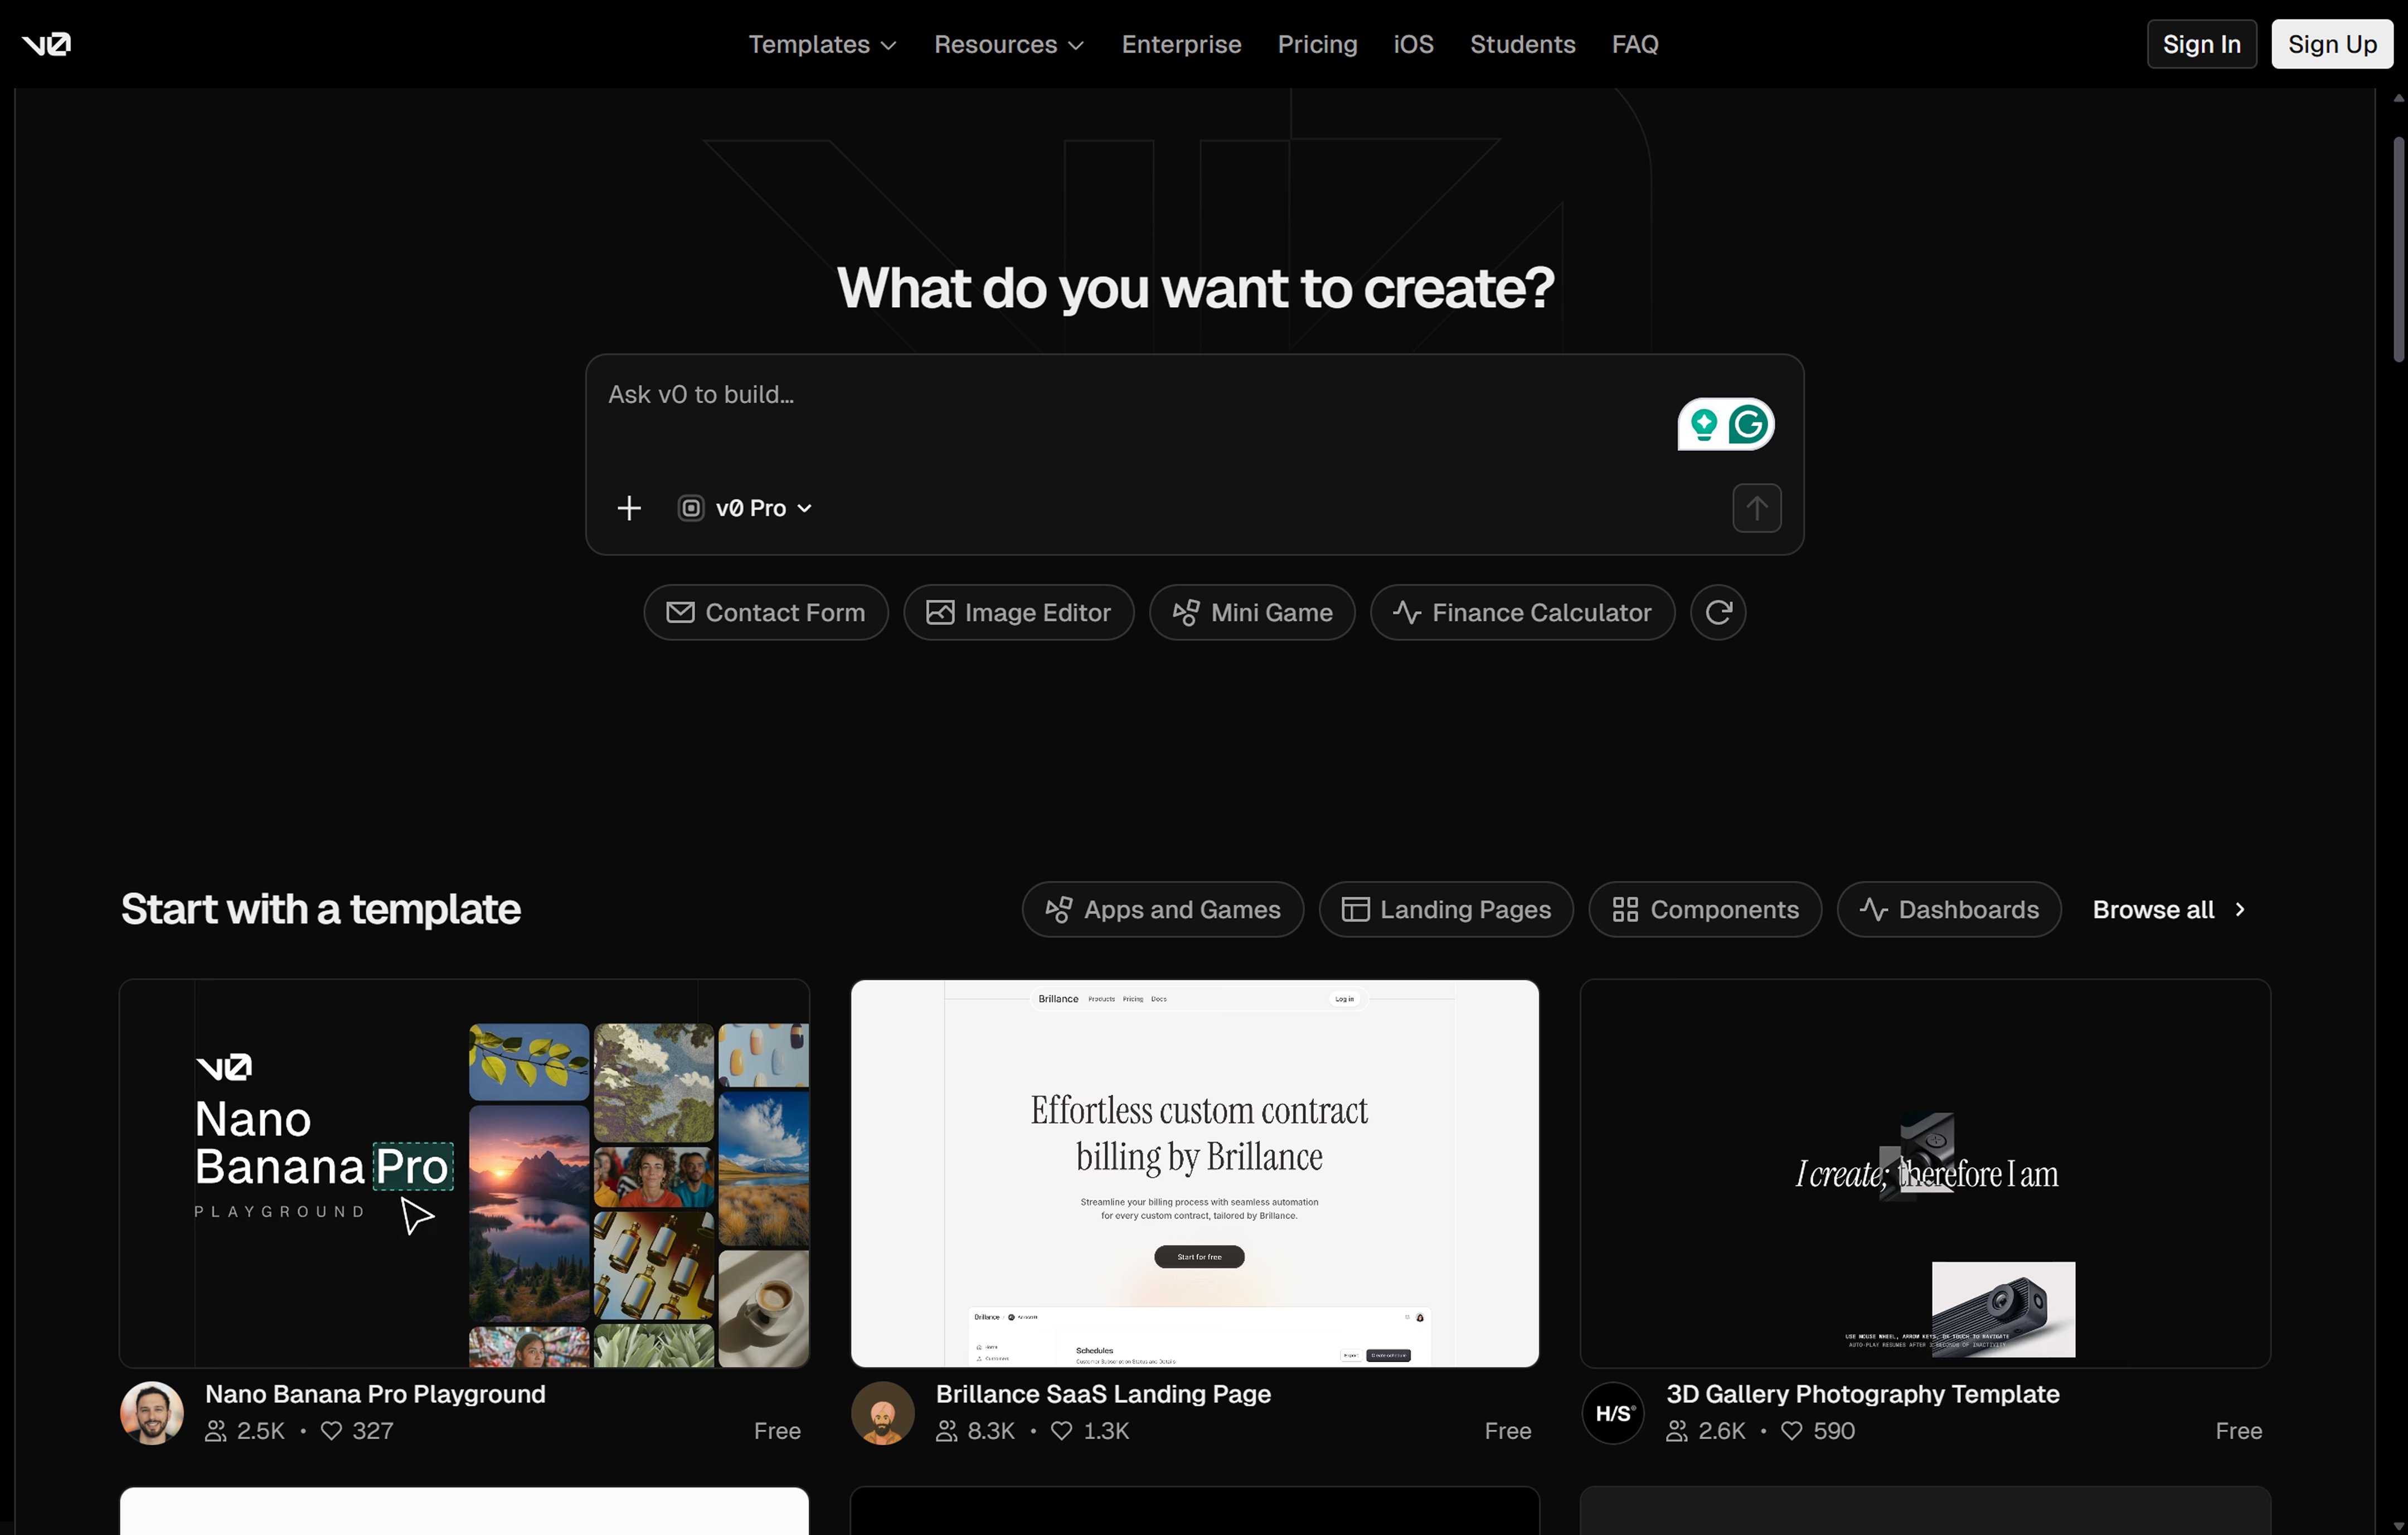The width and height of the screenshot is (2408, 1535).
Task: Click the page's vertical scrollbar thumb
Action: coord(2398,250)
